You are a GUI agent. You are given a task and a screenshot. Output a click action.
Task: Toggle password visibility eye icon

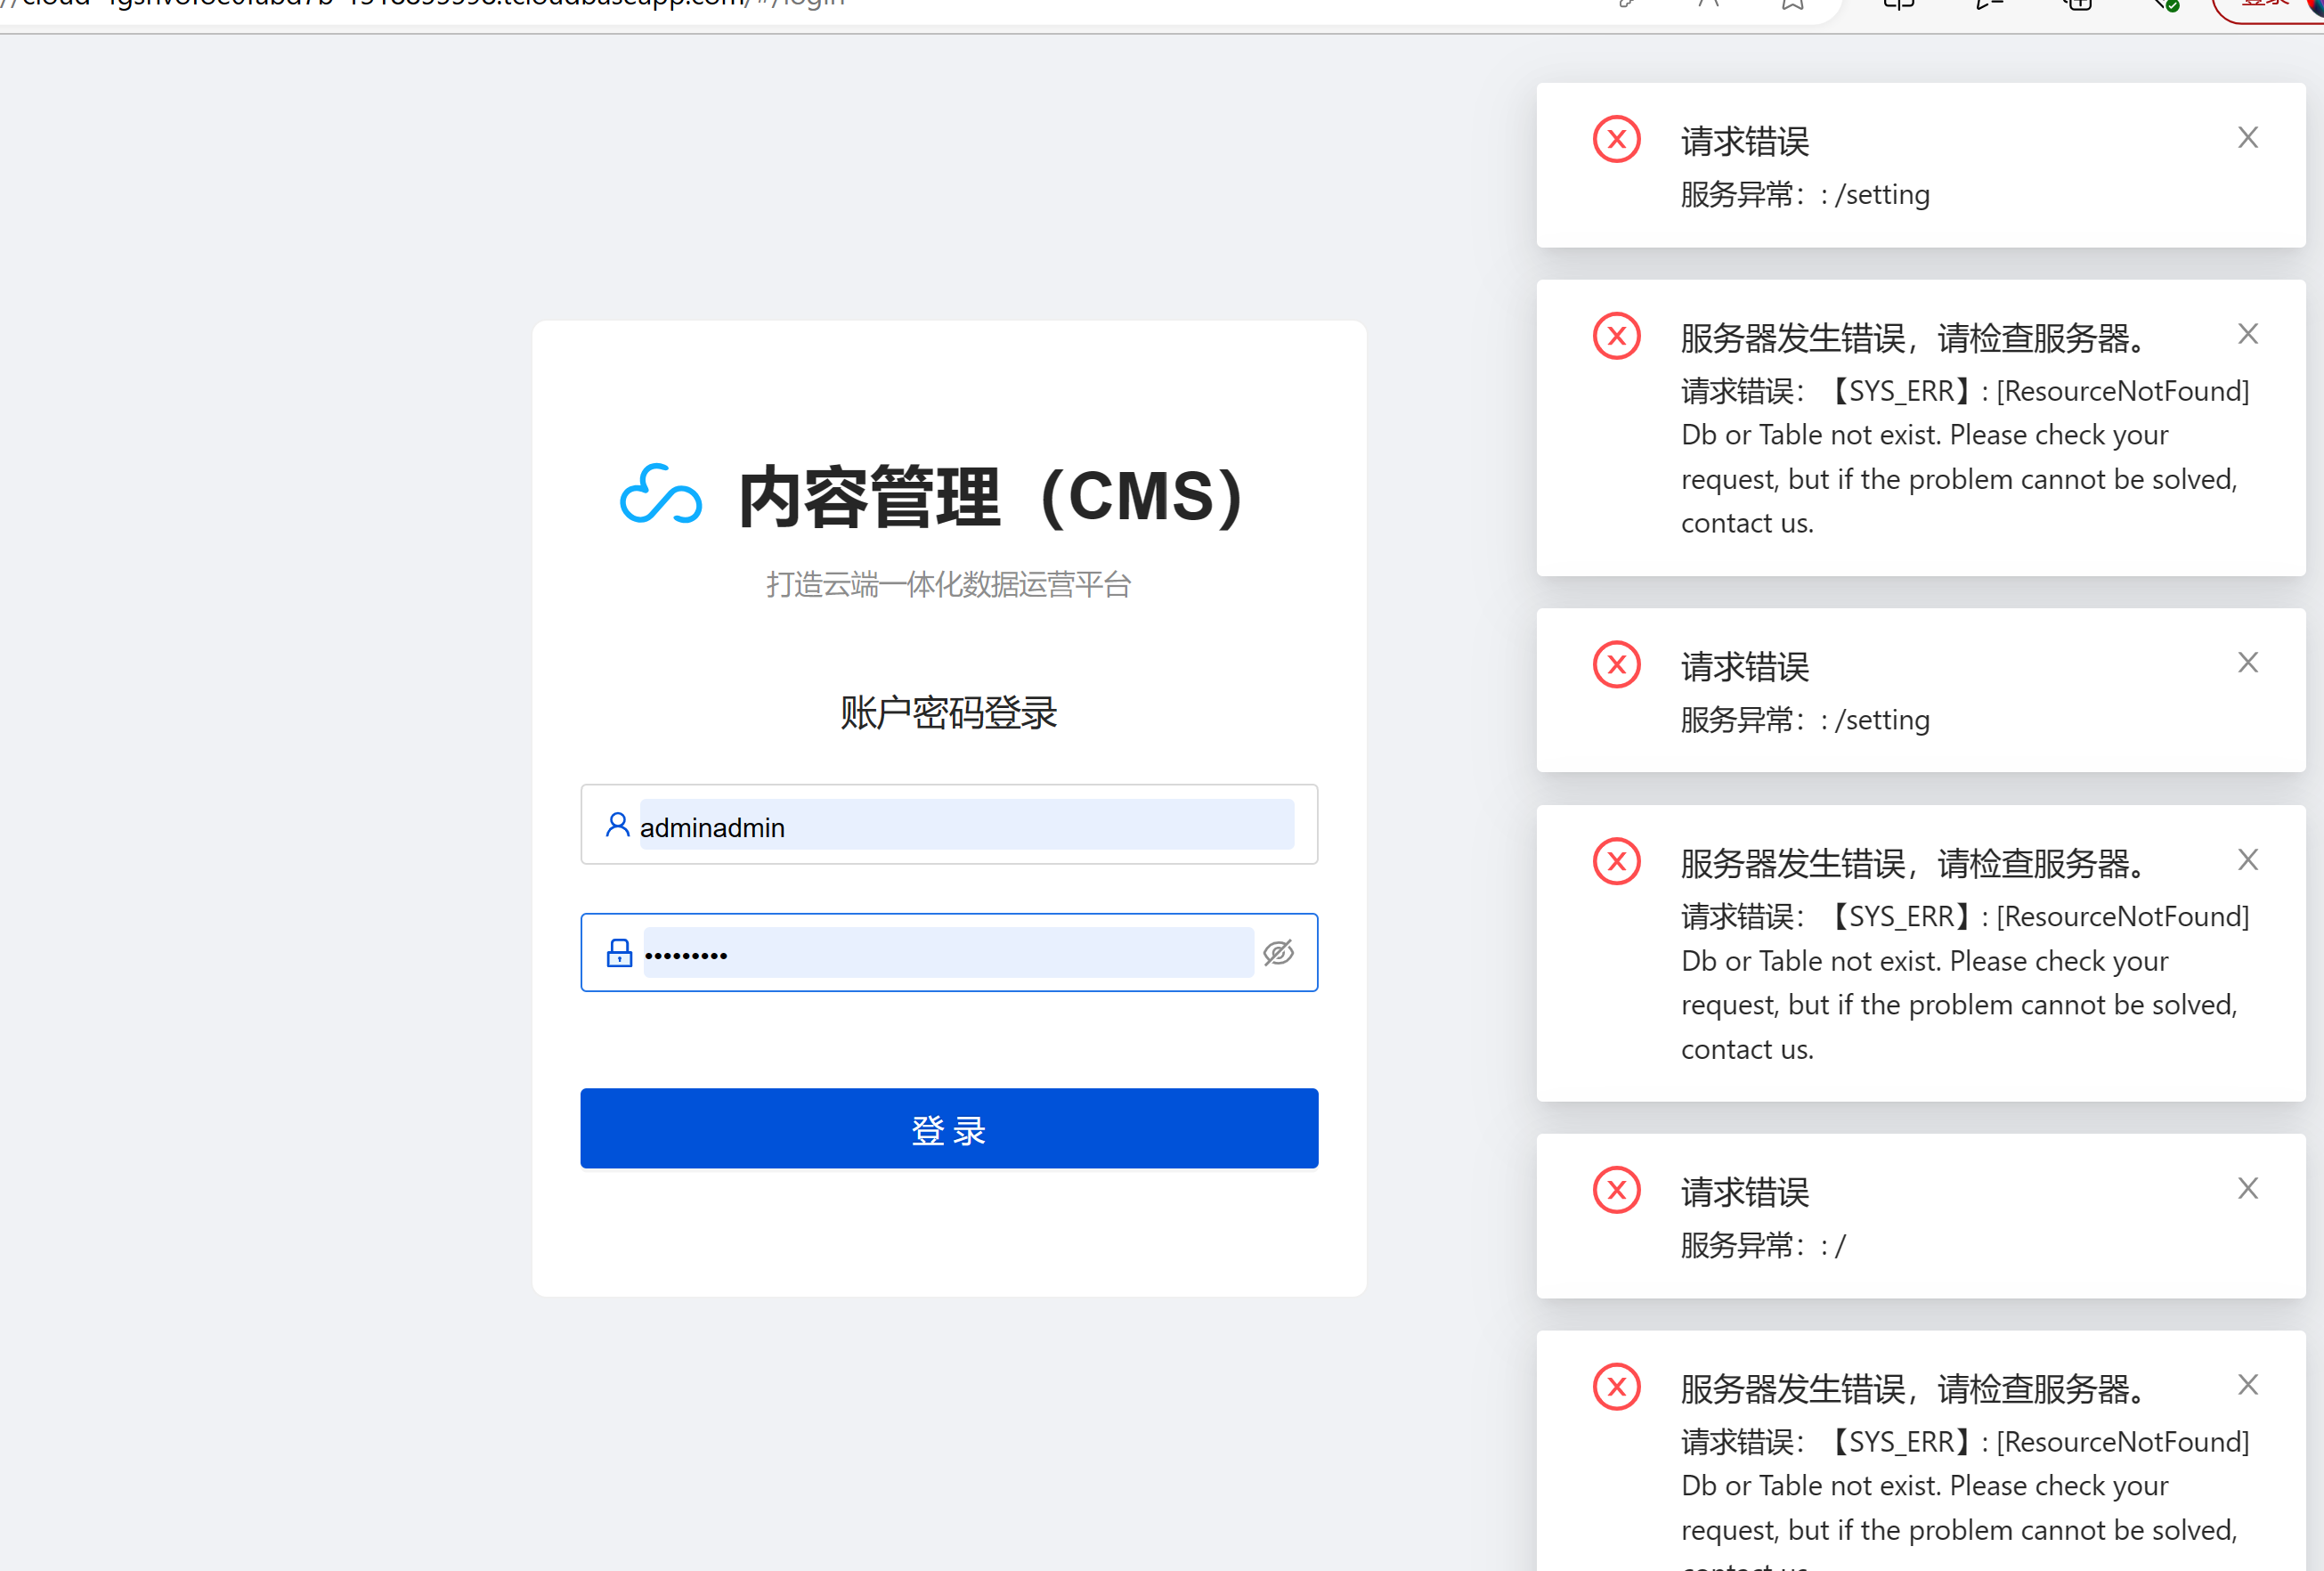click(1278, 953)
